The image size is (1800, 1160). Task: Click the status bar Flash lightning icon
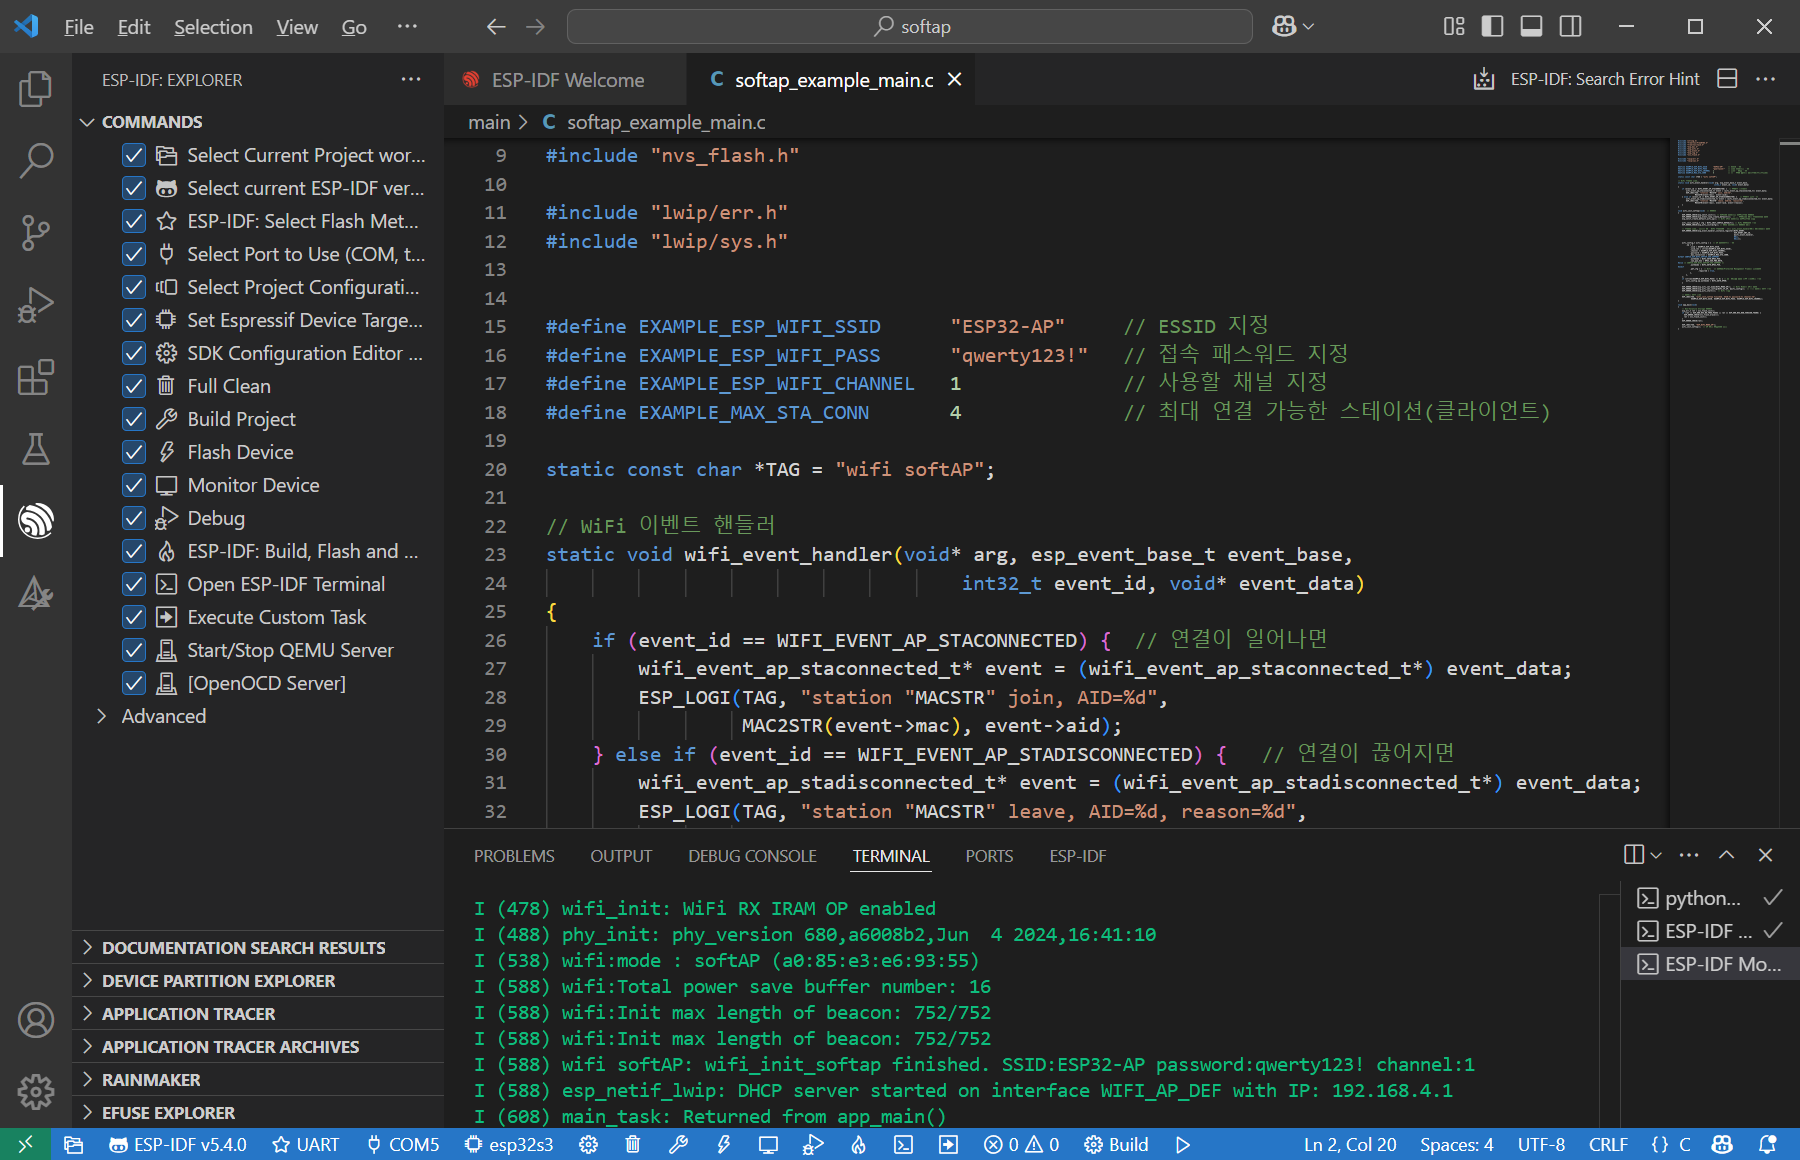point(723,1145)
